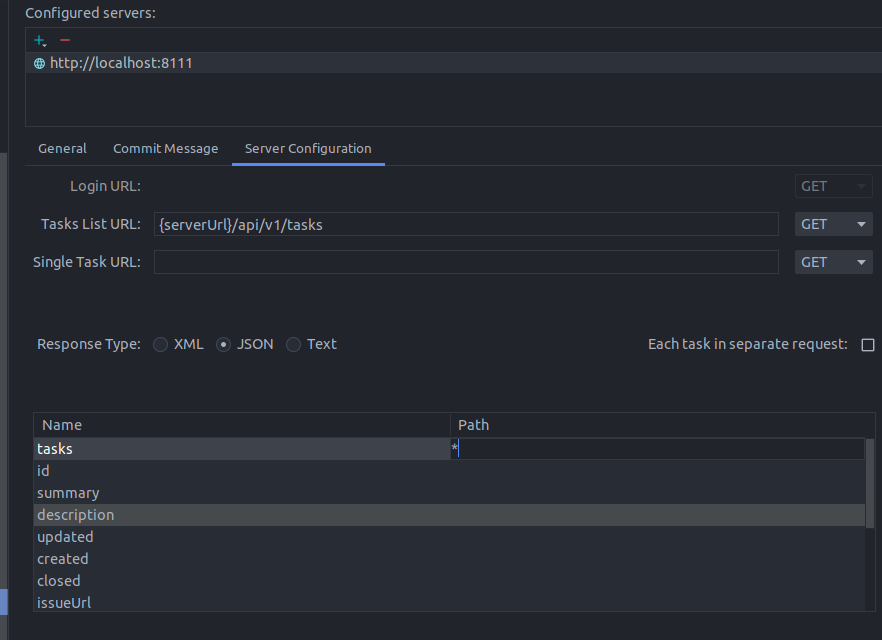Select the updated row
Screen dimensions: 882x640
[449, 537]
